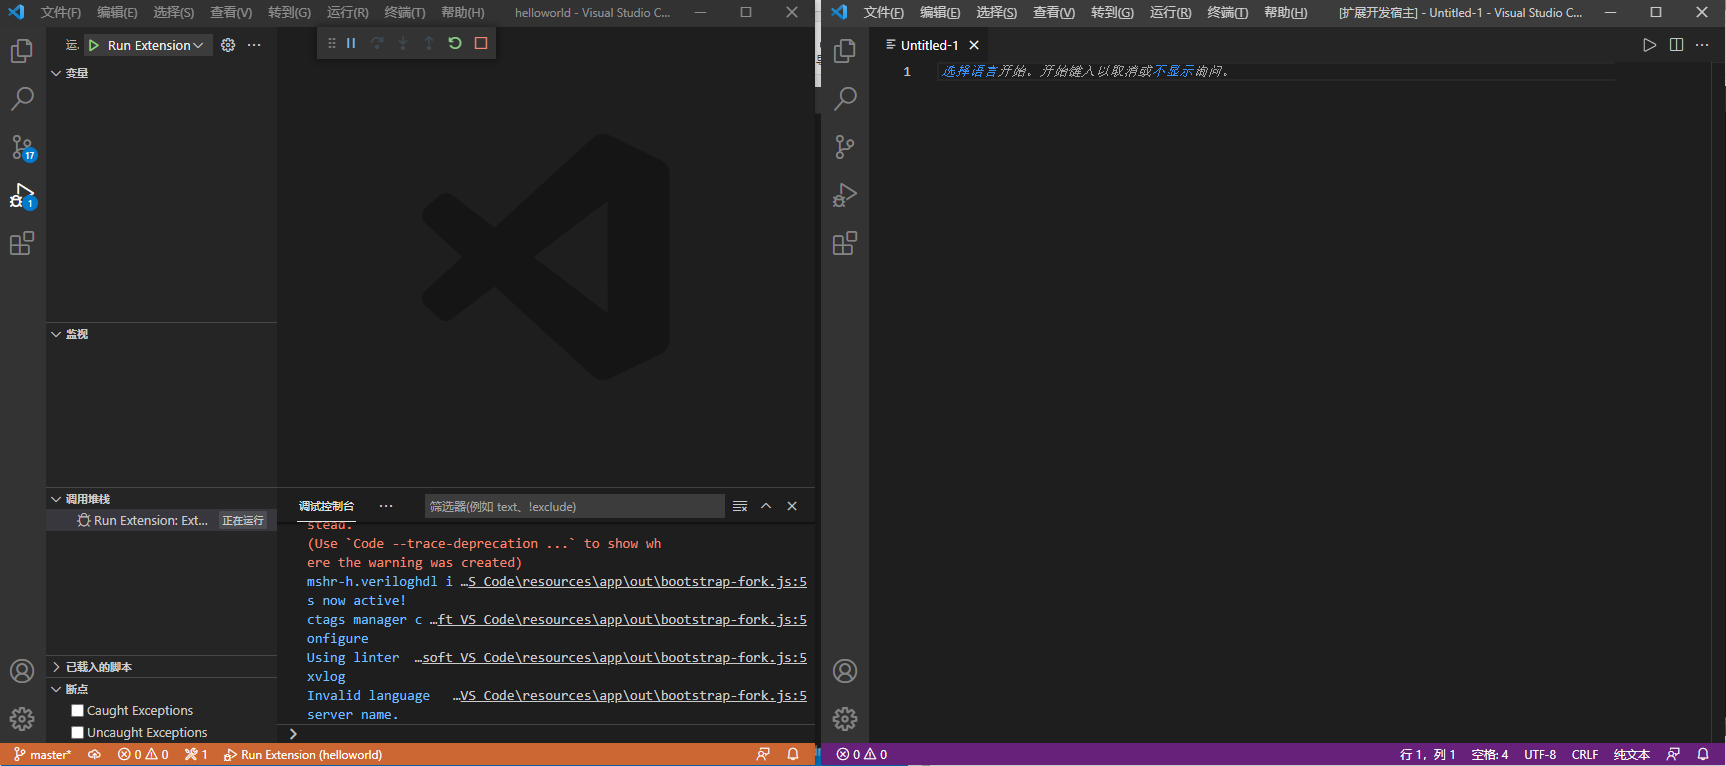Open Accounts menu in left window
1726x766 pixels.
(x=22, y=671)
